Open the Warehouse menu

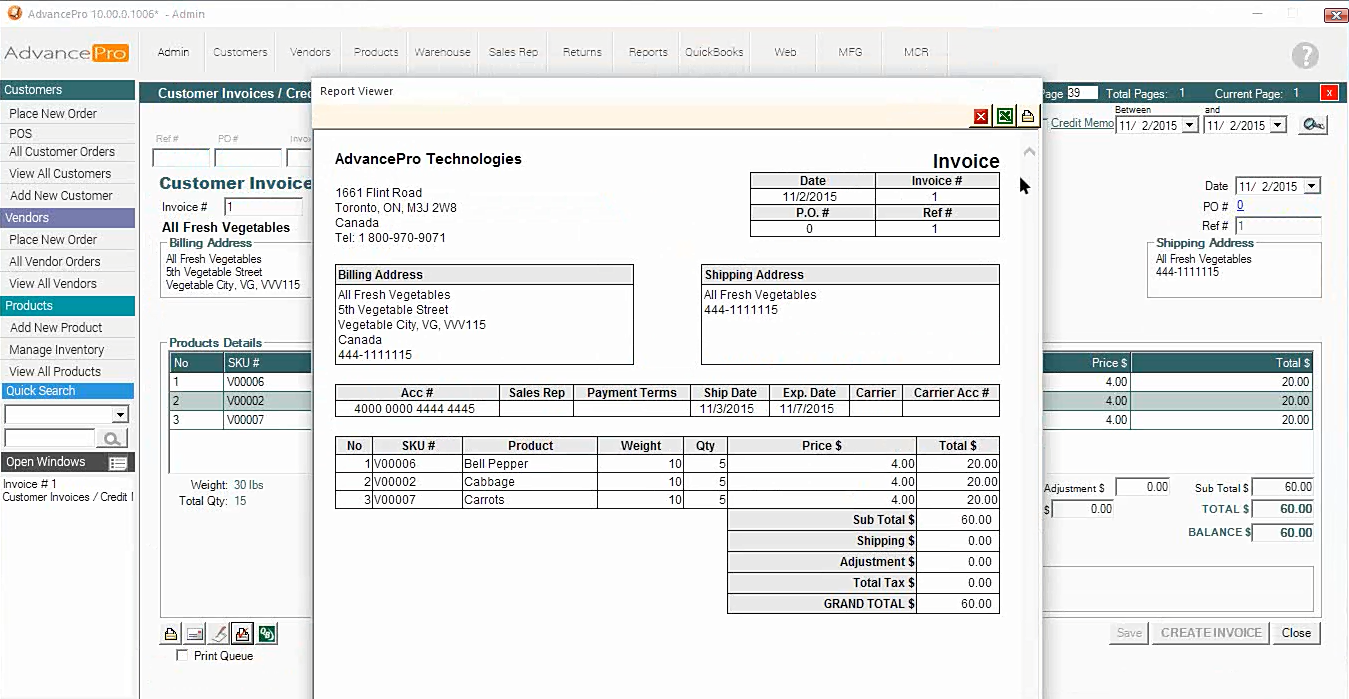[x=442, y=52]
